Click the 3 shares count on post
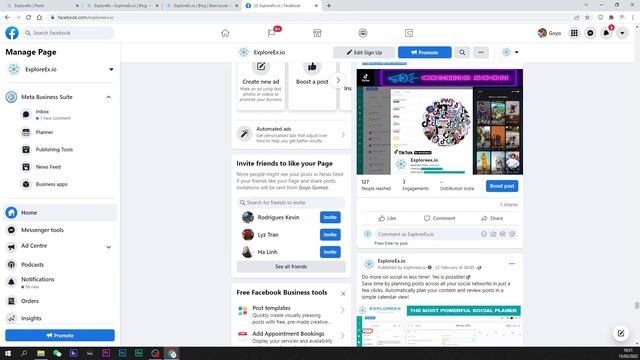 509,204
